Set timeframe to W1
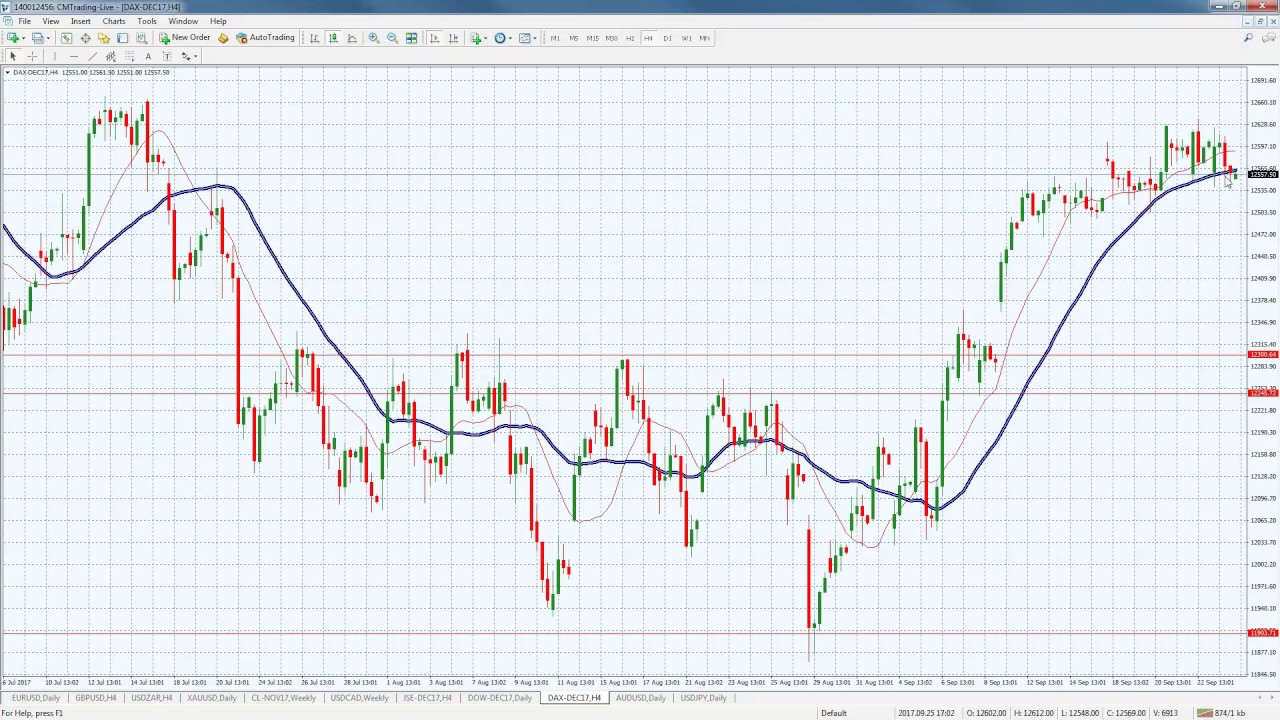 click(x=687, y=38)
